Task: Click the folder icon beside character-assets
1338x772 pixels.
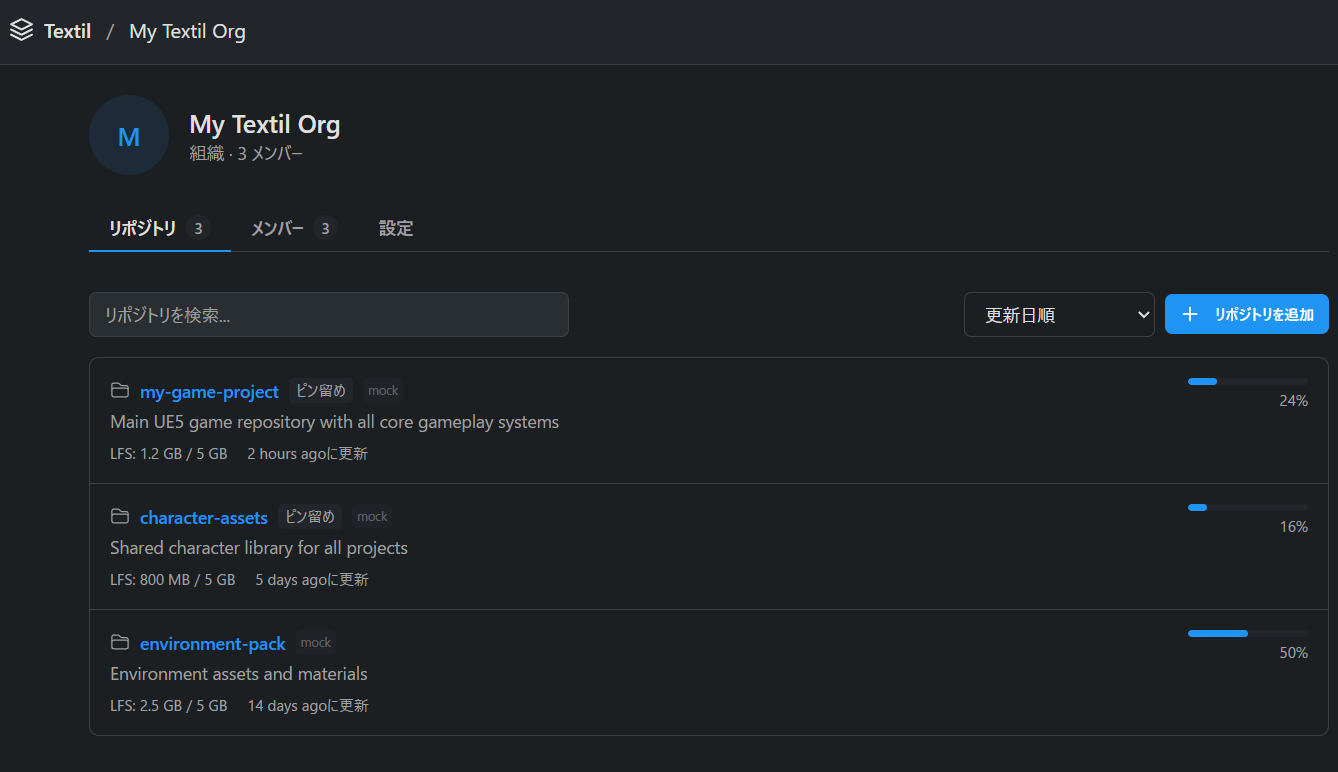Action: click(x=120, y=517)
